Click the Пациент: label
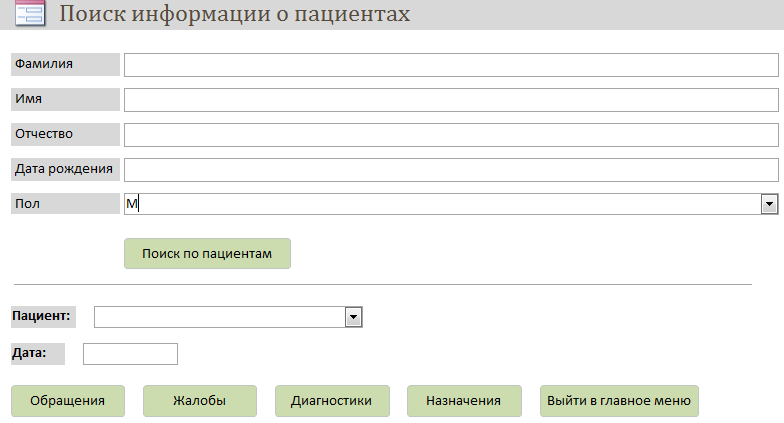This screenshot has height=423, width=784. coord(41,316)
